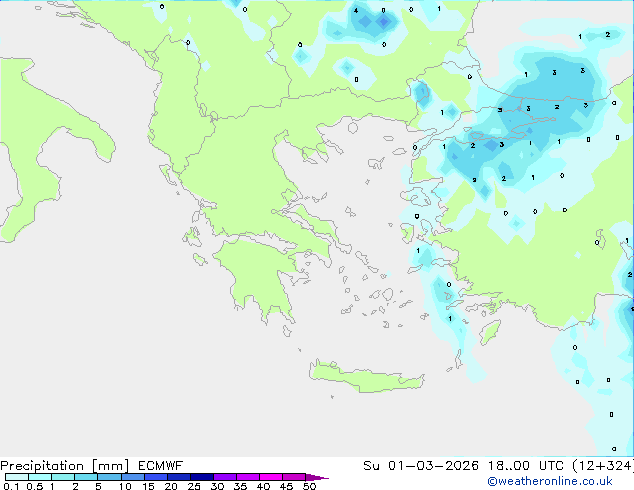Click the above-50 arrow at legend end
634x490 pixels.
[x=317, y=477]
